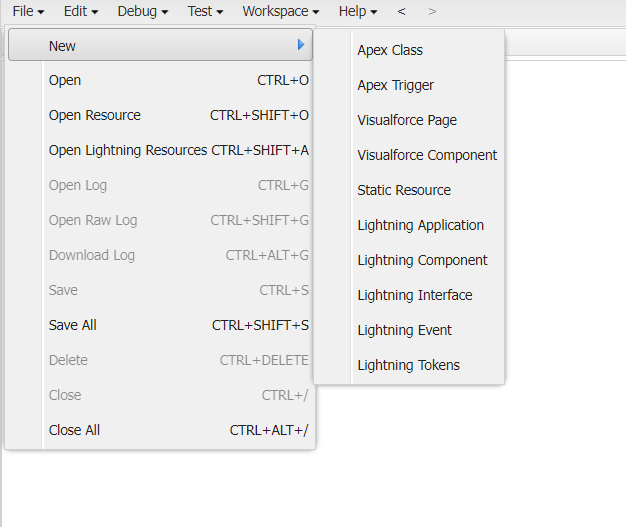Click Open Resource in File menu
Image resolution: width=626 pixels, height=527 pixels.
(x=95, y=115)
